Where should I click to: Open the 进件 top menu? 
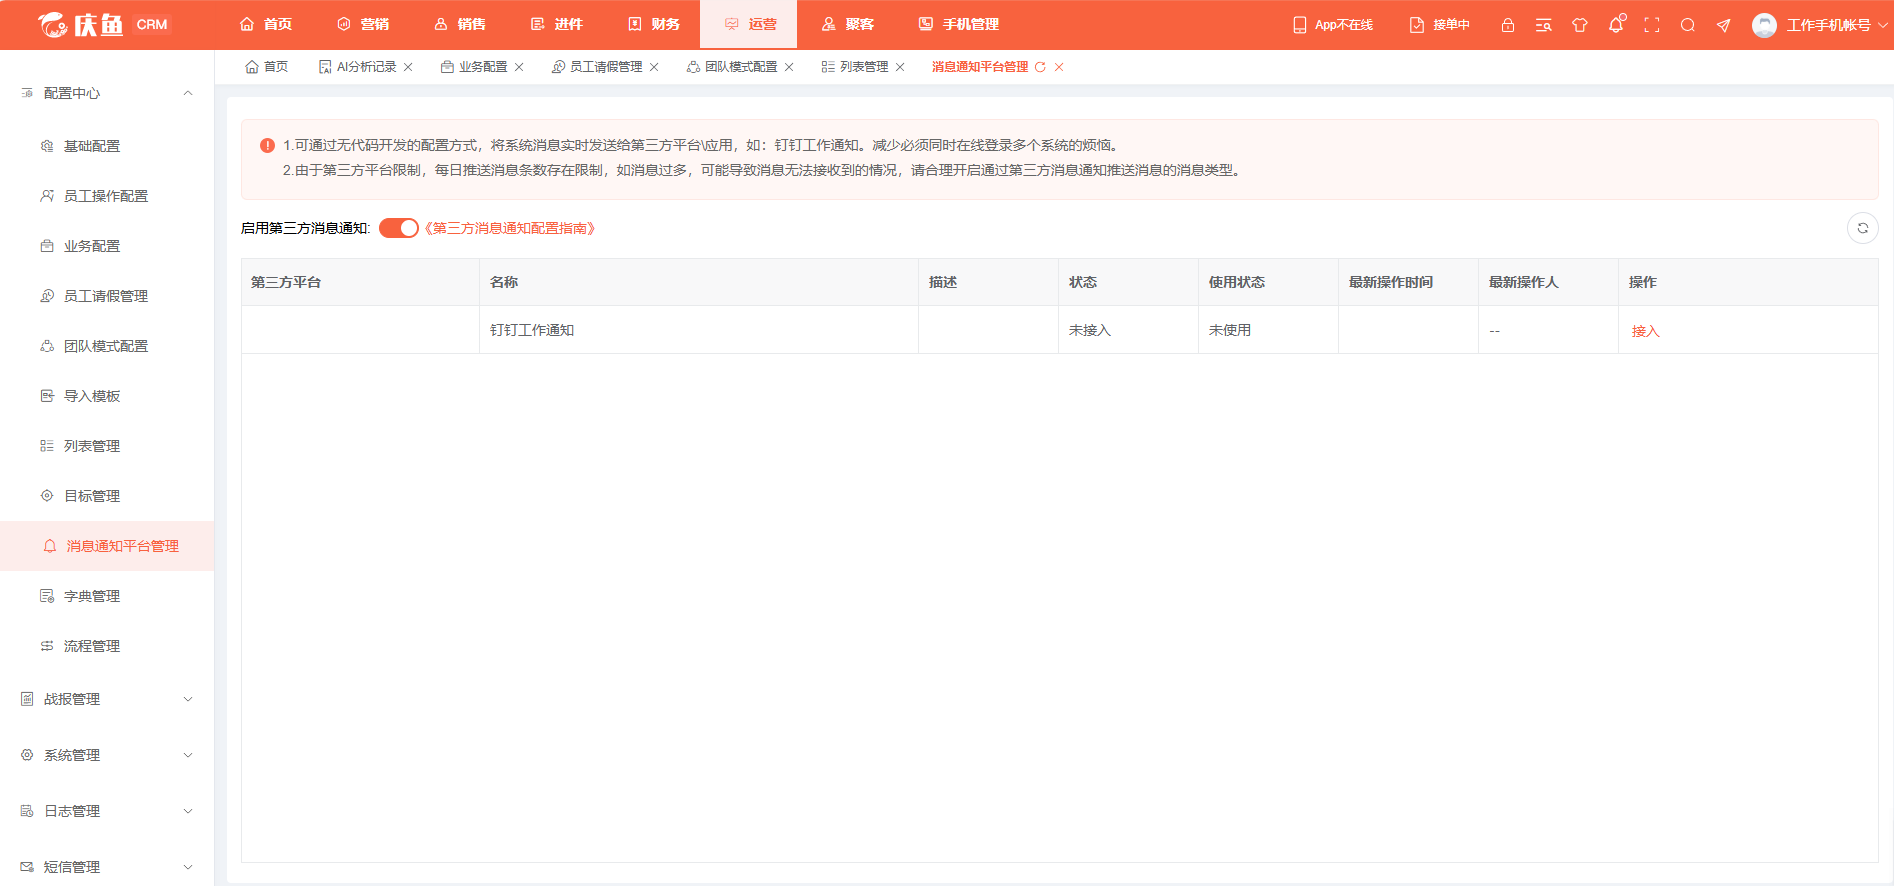click(x=557, y=24)
